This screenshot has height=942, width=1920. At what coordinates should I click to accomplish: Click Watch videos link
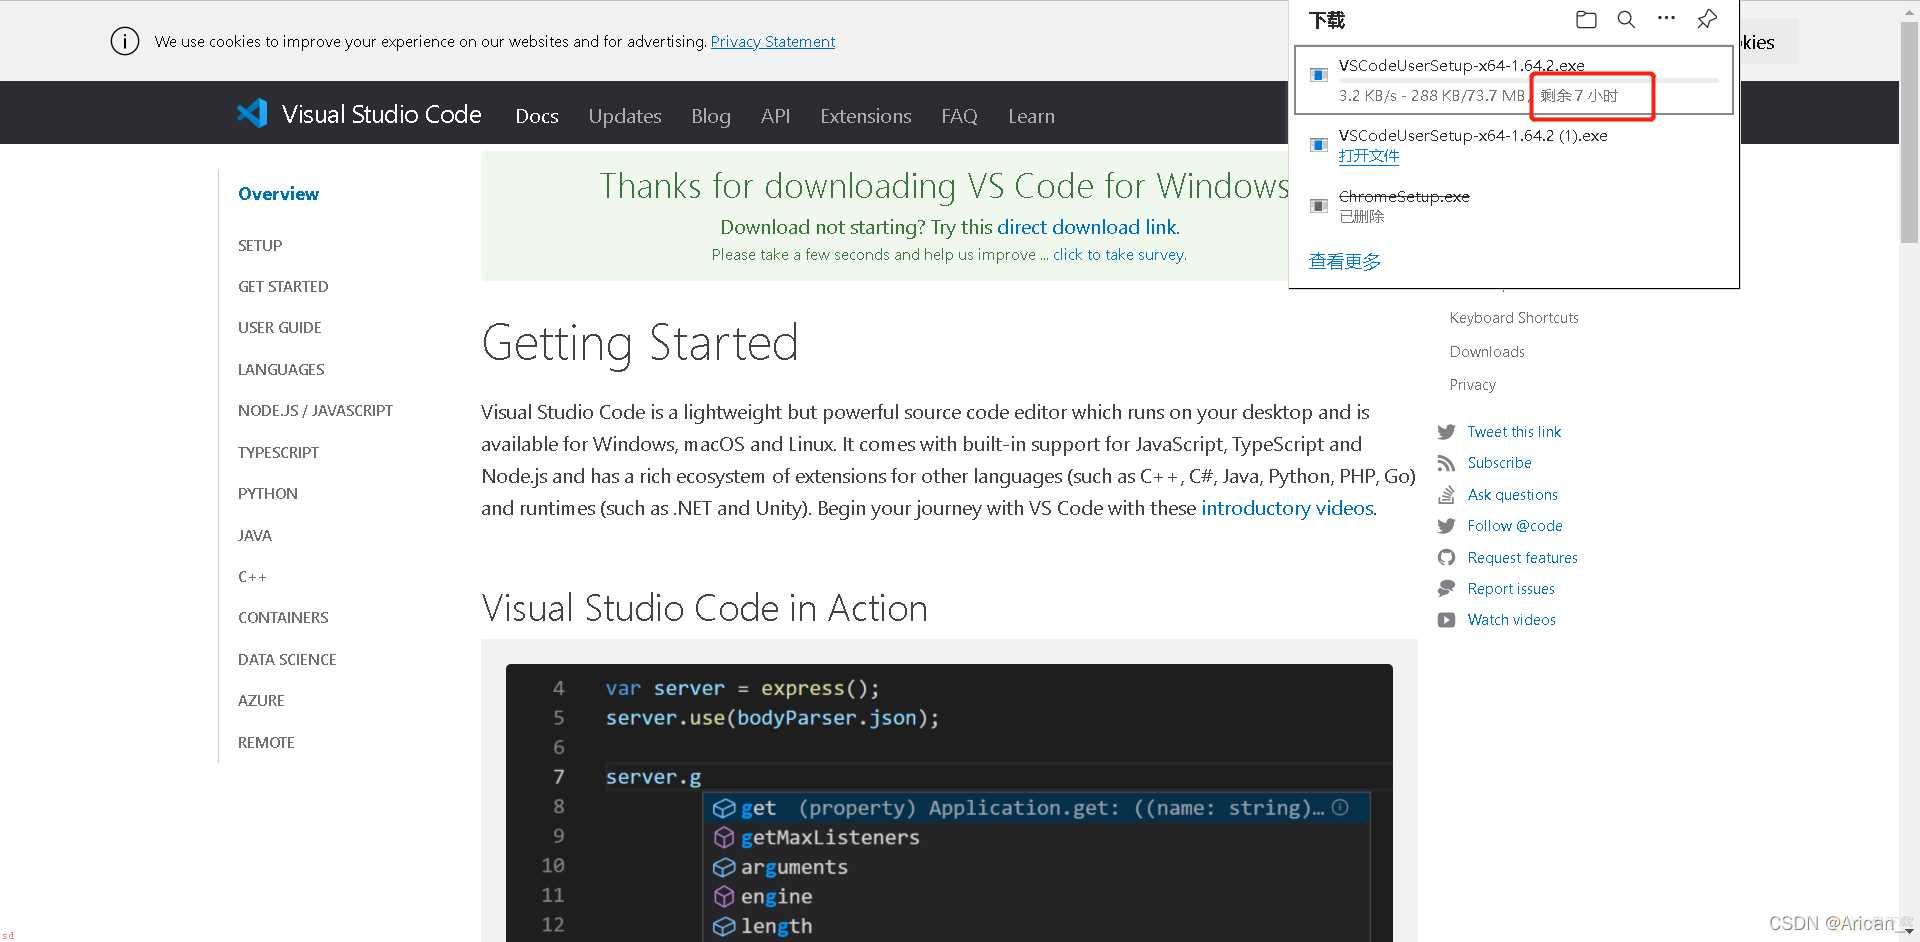(x=1511, y=620)
